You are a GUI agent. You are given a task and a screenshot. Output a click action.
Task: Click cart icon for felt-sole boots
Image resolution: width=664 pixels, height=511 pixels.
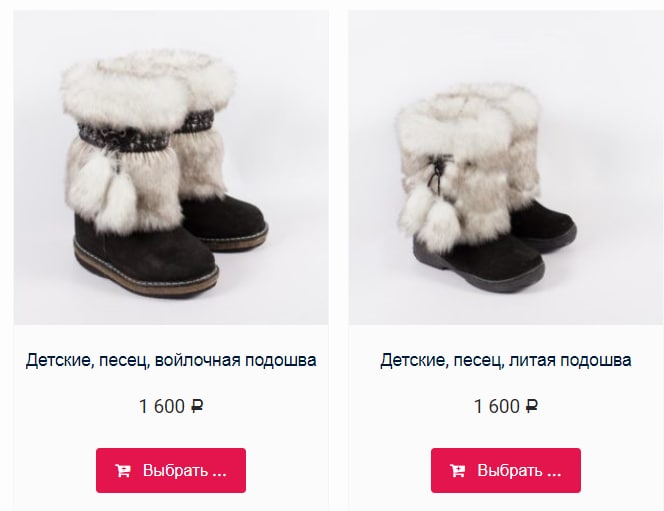[123, 470]
